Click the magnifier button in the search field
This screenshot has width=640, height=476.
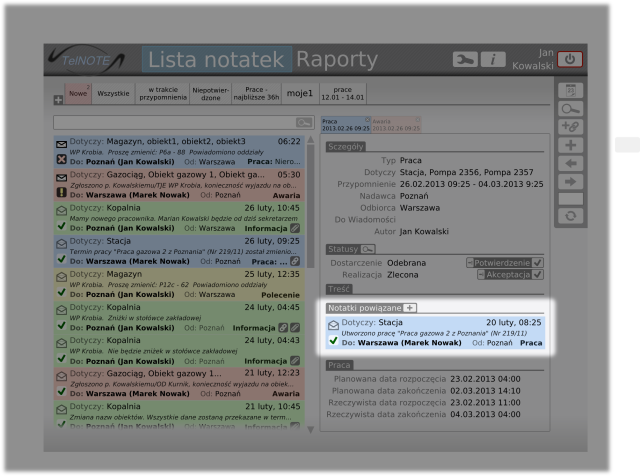[304, 122]
